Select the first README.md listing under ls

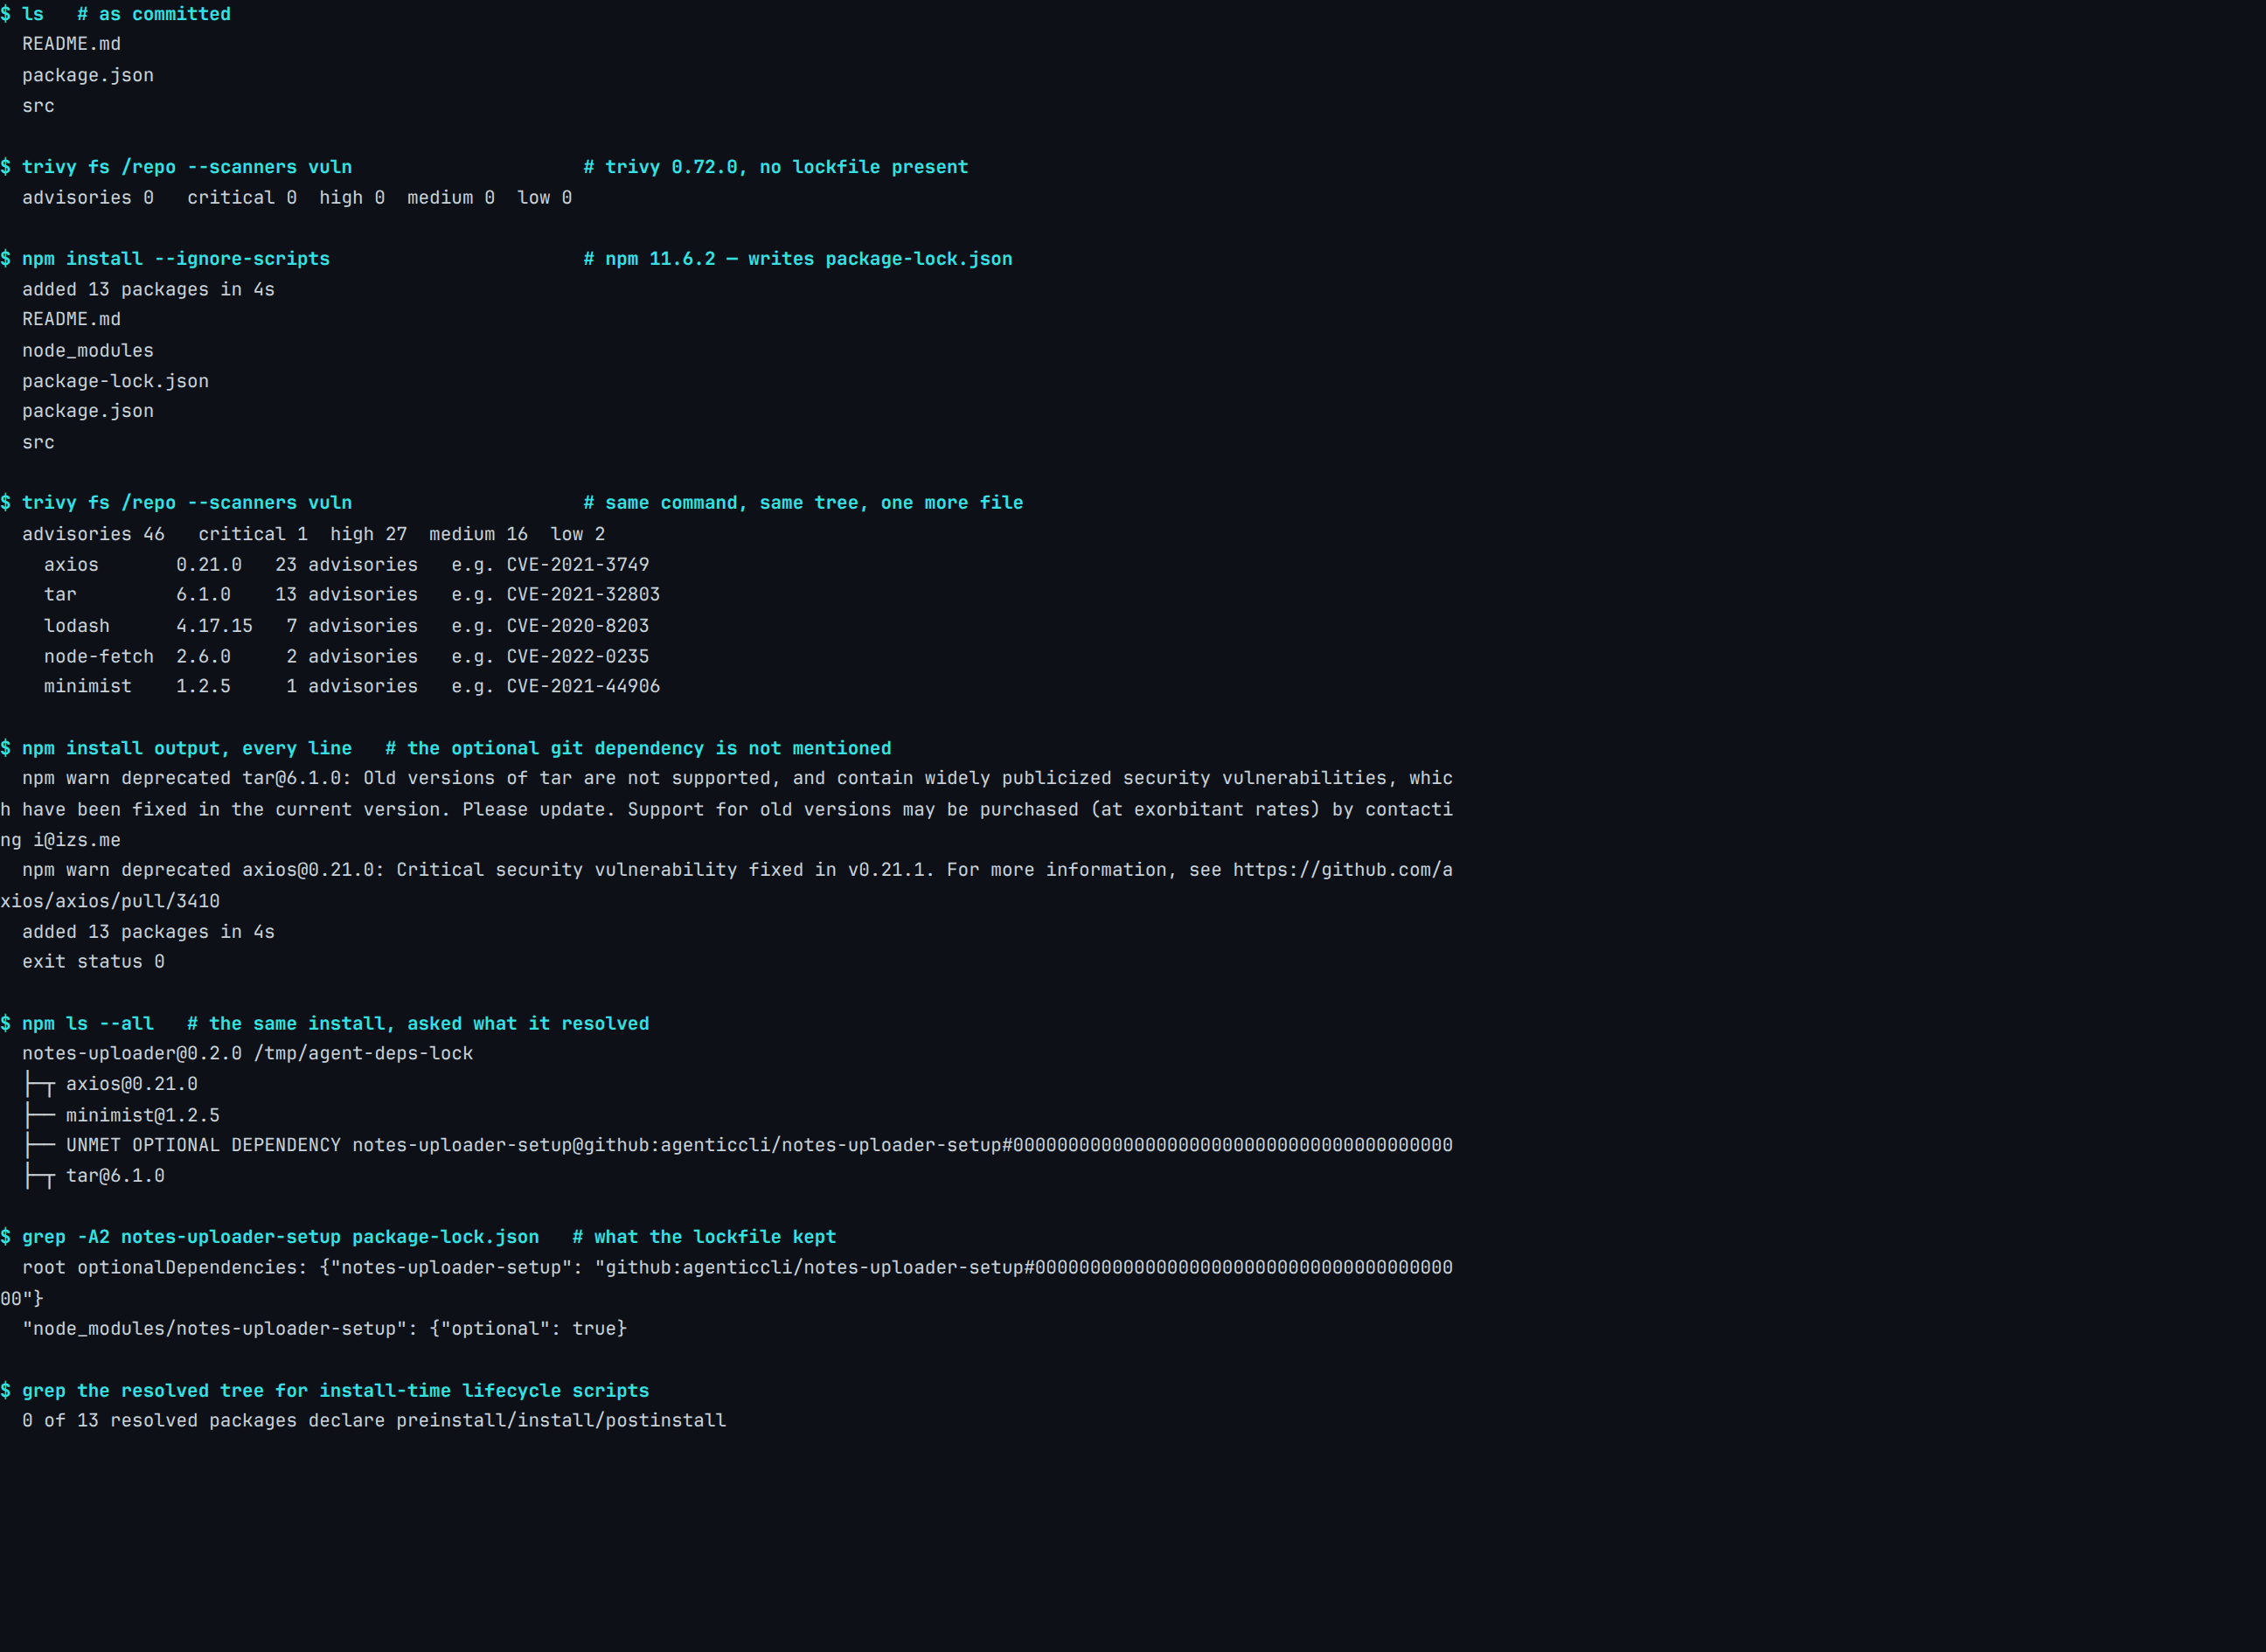tap(71, 44)
